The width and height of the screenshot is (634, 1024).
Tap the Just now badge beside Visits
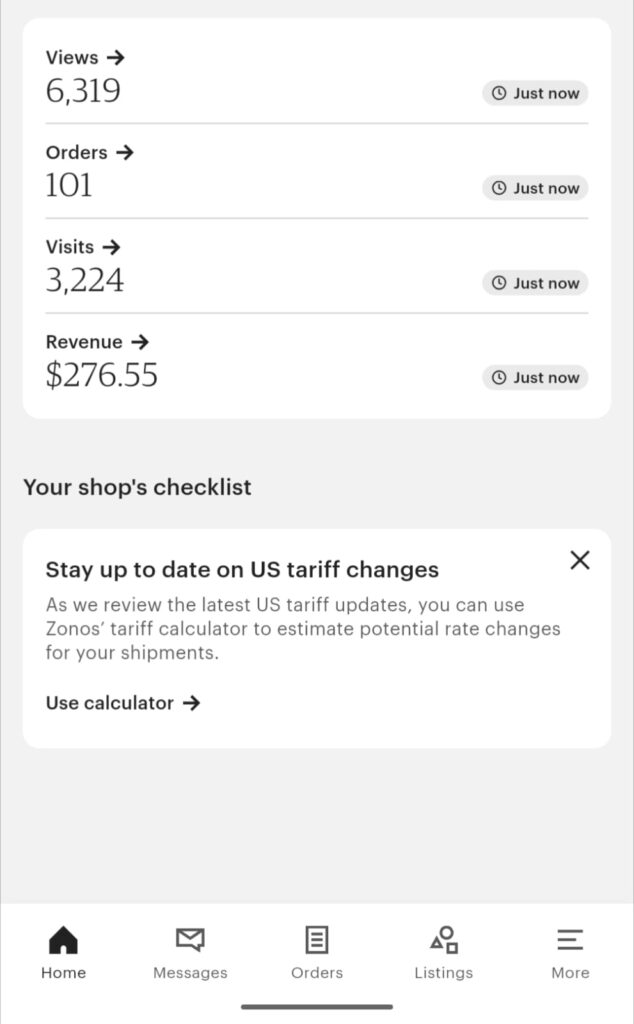pos(535,283)
